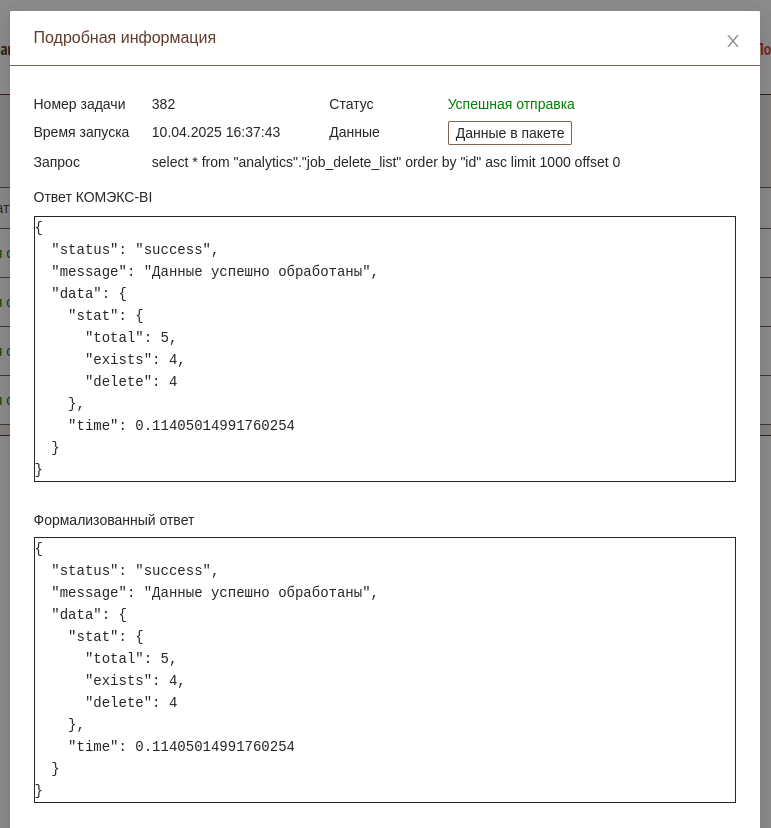This screenshot has height=828, width=771.
Task: Click the Ответ КОМЭКС-BI heading
Action: [92, 197]
